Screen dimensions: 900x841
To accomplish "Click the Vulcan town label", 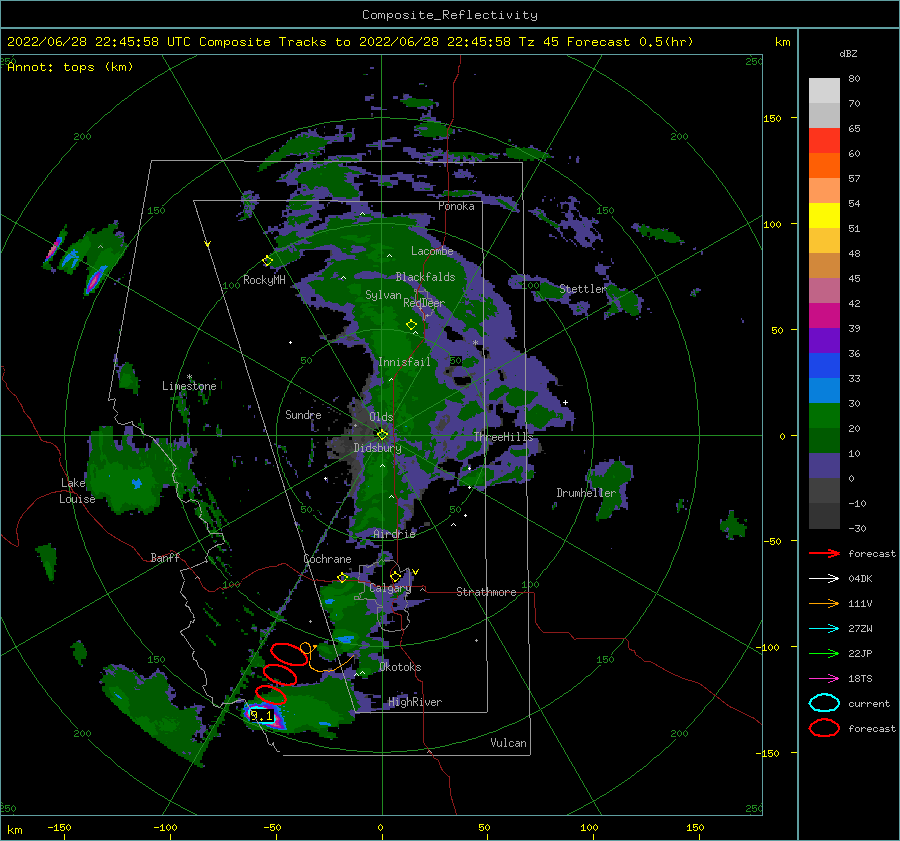I will (508, 743).
